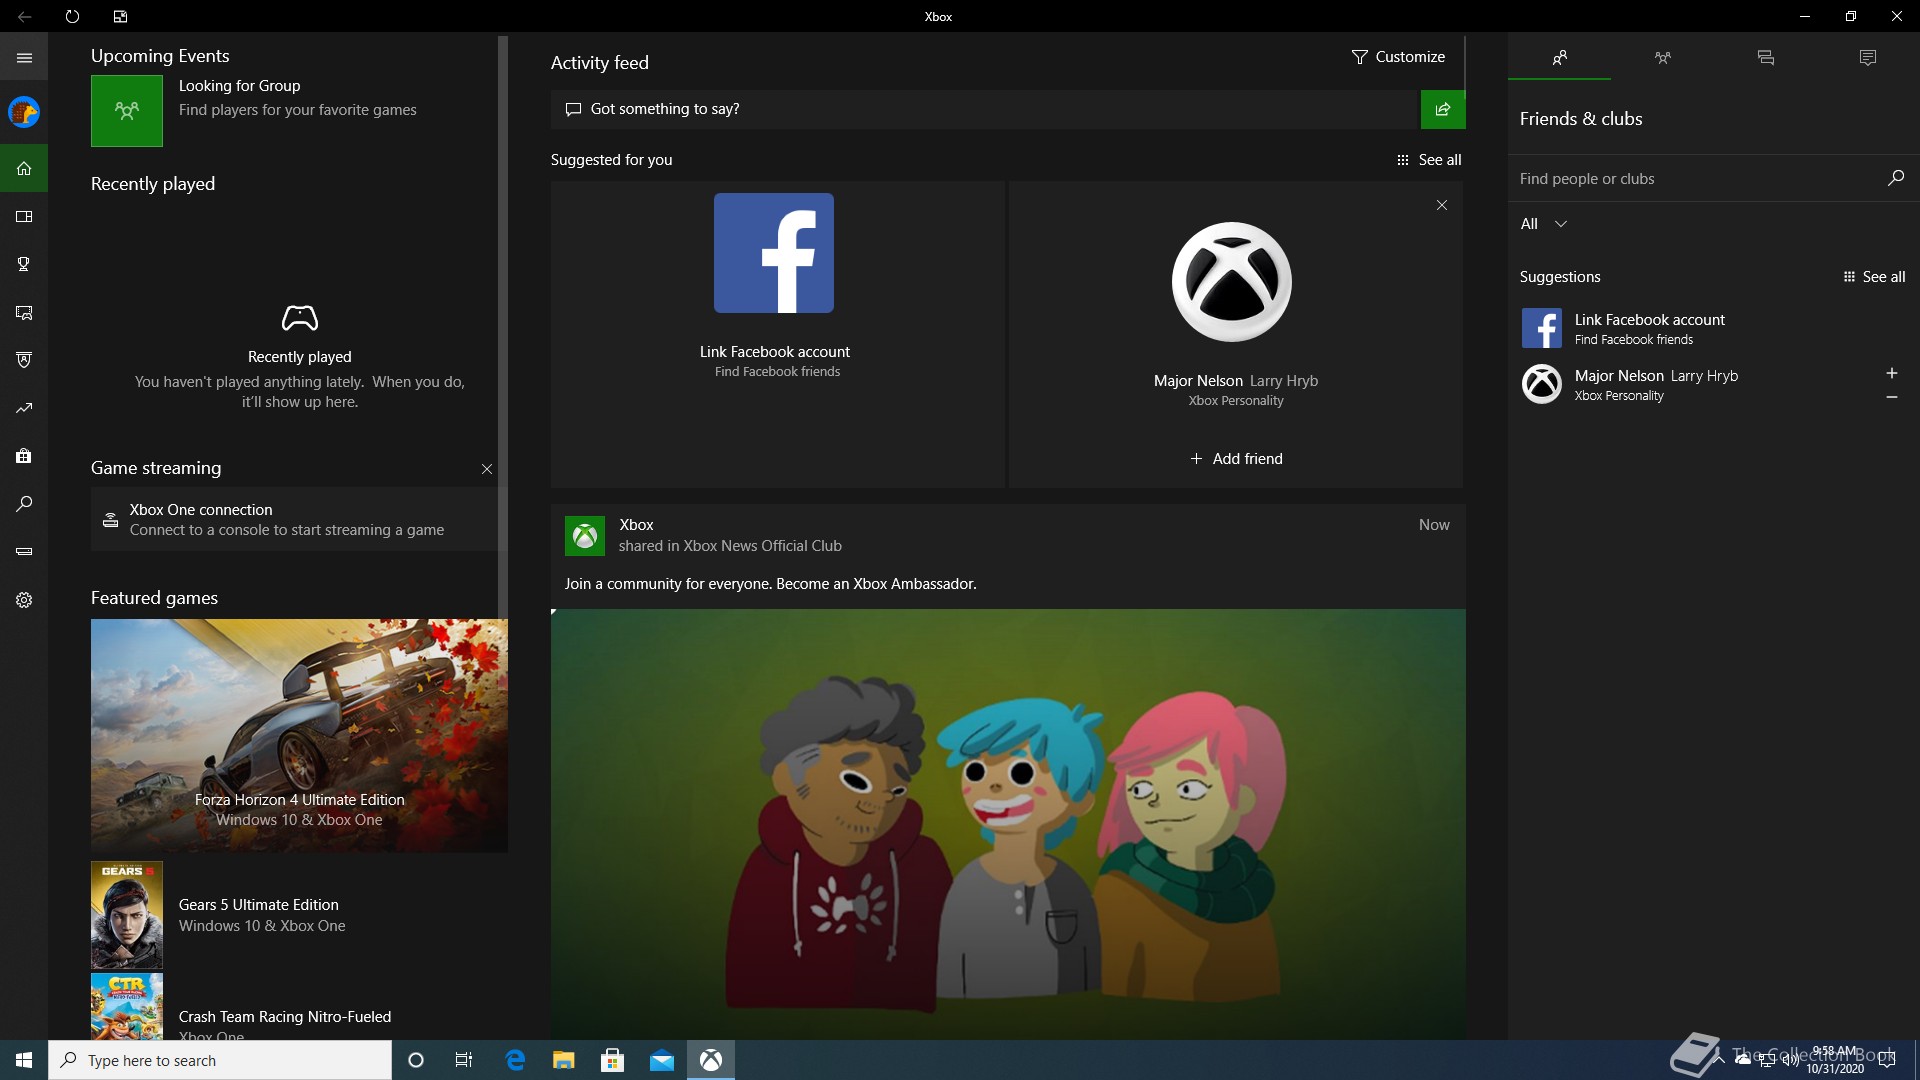Customize the activity feed
Viewport: 1920px width, 1080px height.
(x=1398, y=57)
